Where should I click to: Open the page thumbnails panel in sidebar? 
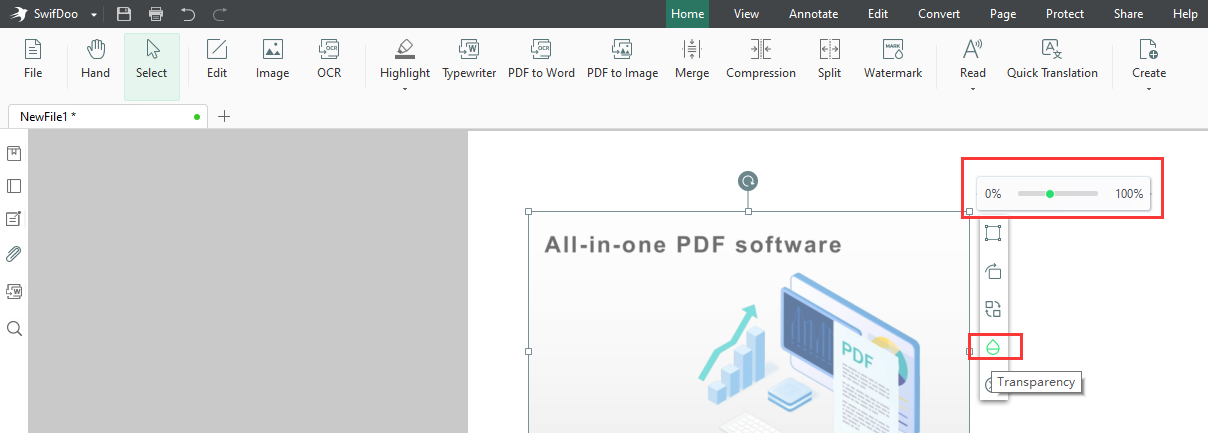coord(14,186)
